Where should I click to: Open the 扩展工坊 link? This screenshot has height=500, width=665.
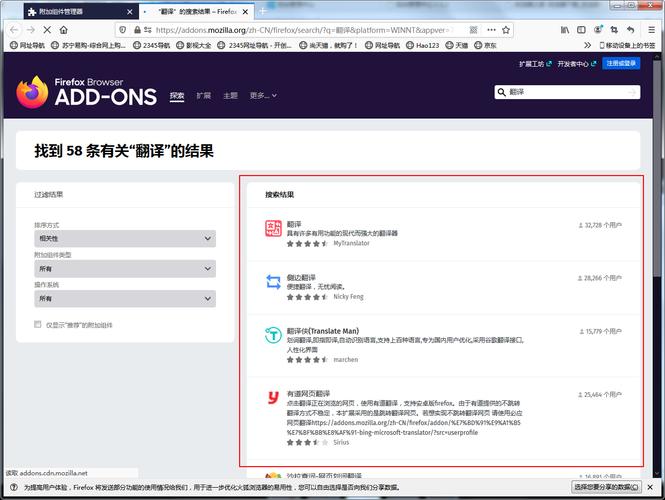click(535, 64)
